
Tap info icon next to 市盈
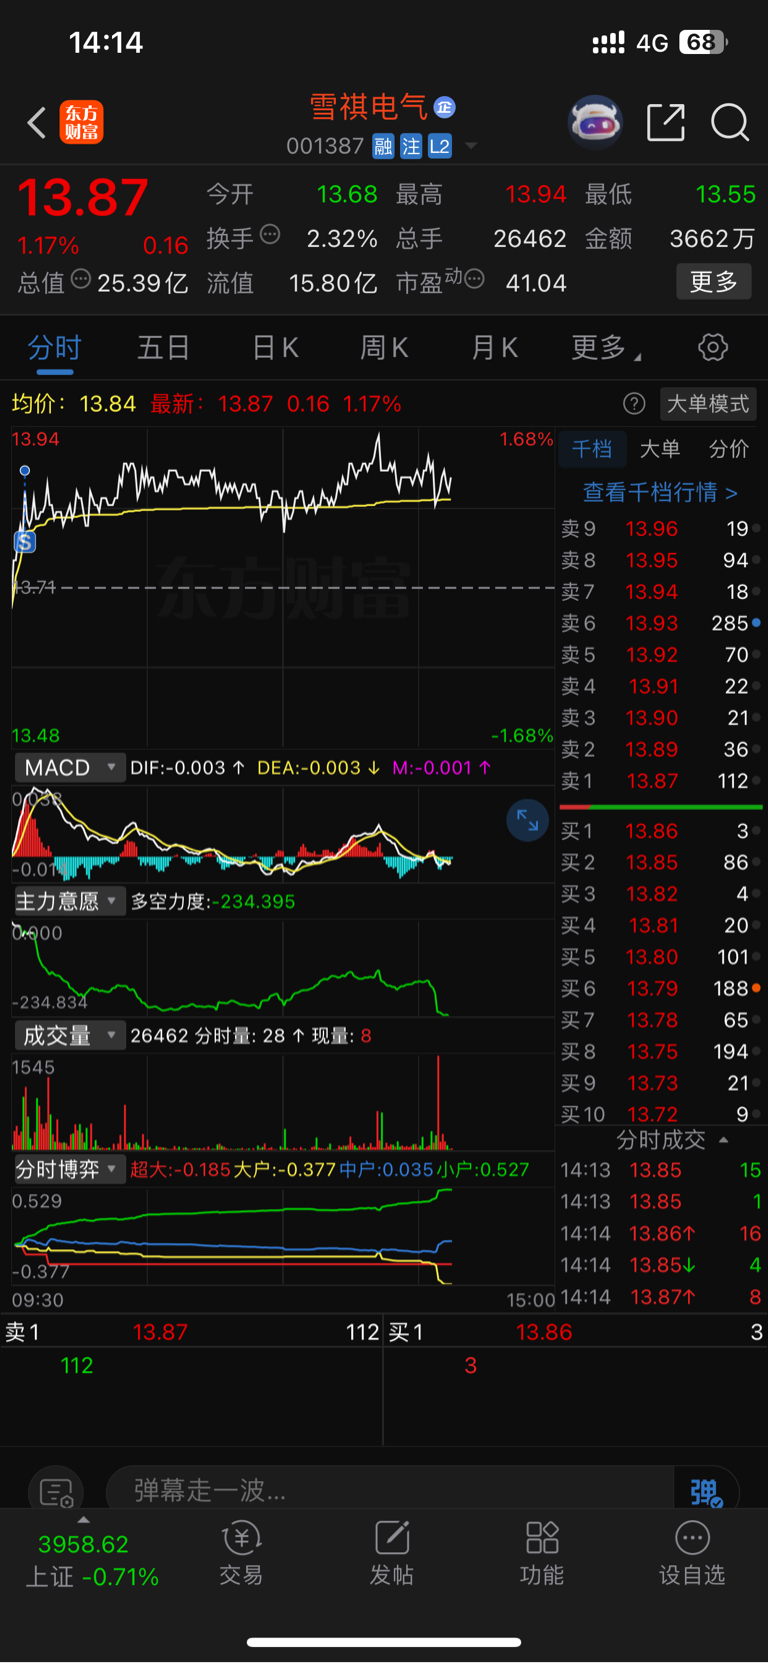475,279
